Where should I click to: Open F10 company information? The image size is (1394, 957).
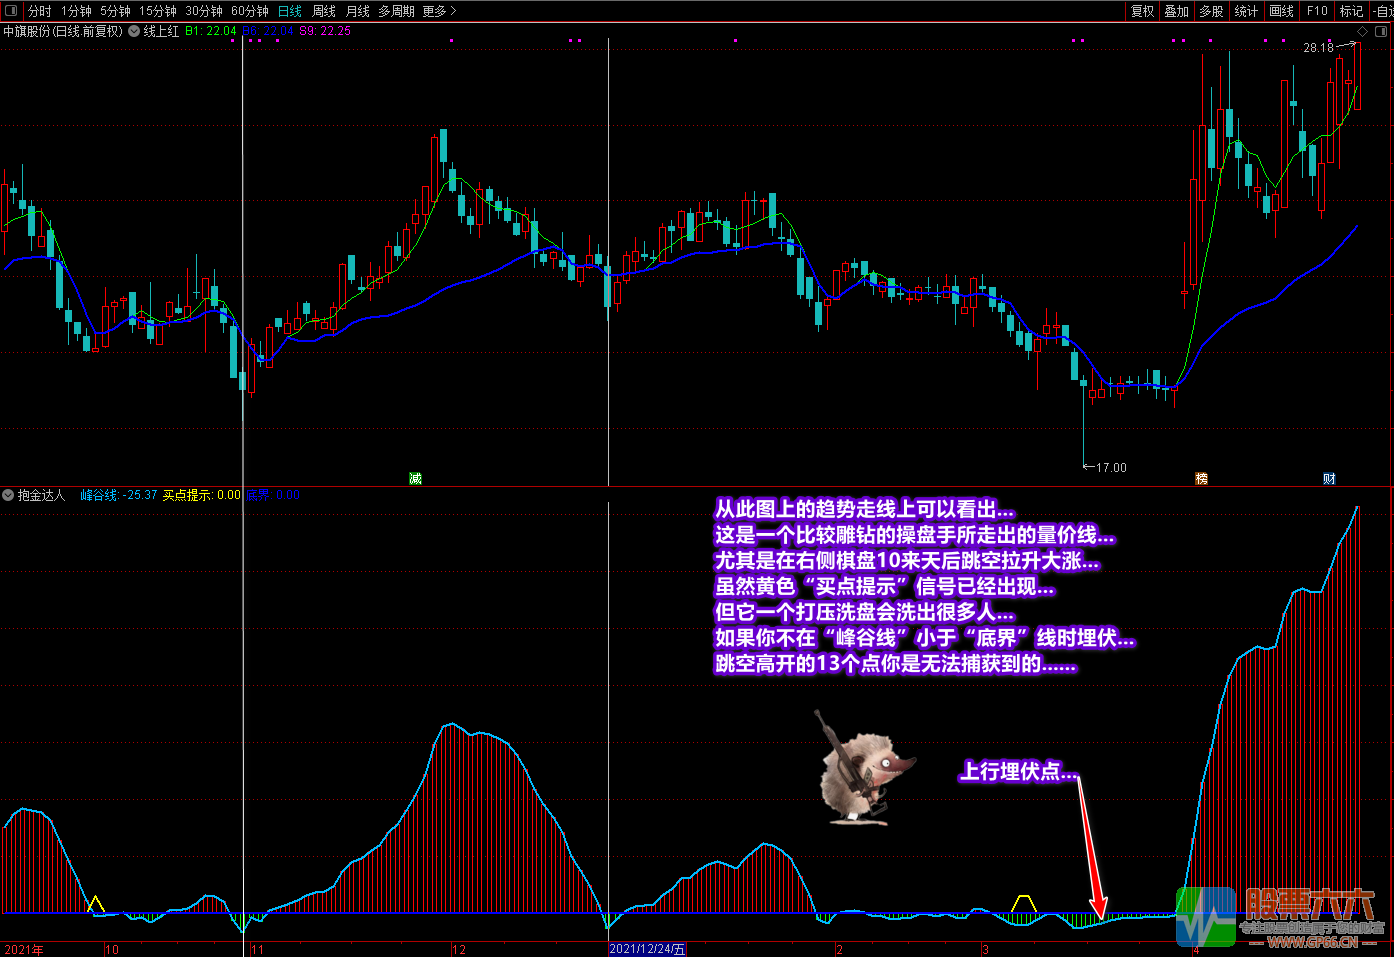pos(1317,11)
